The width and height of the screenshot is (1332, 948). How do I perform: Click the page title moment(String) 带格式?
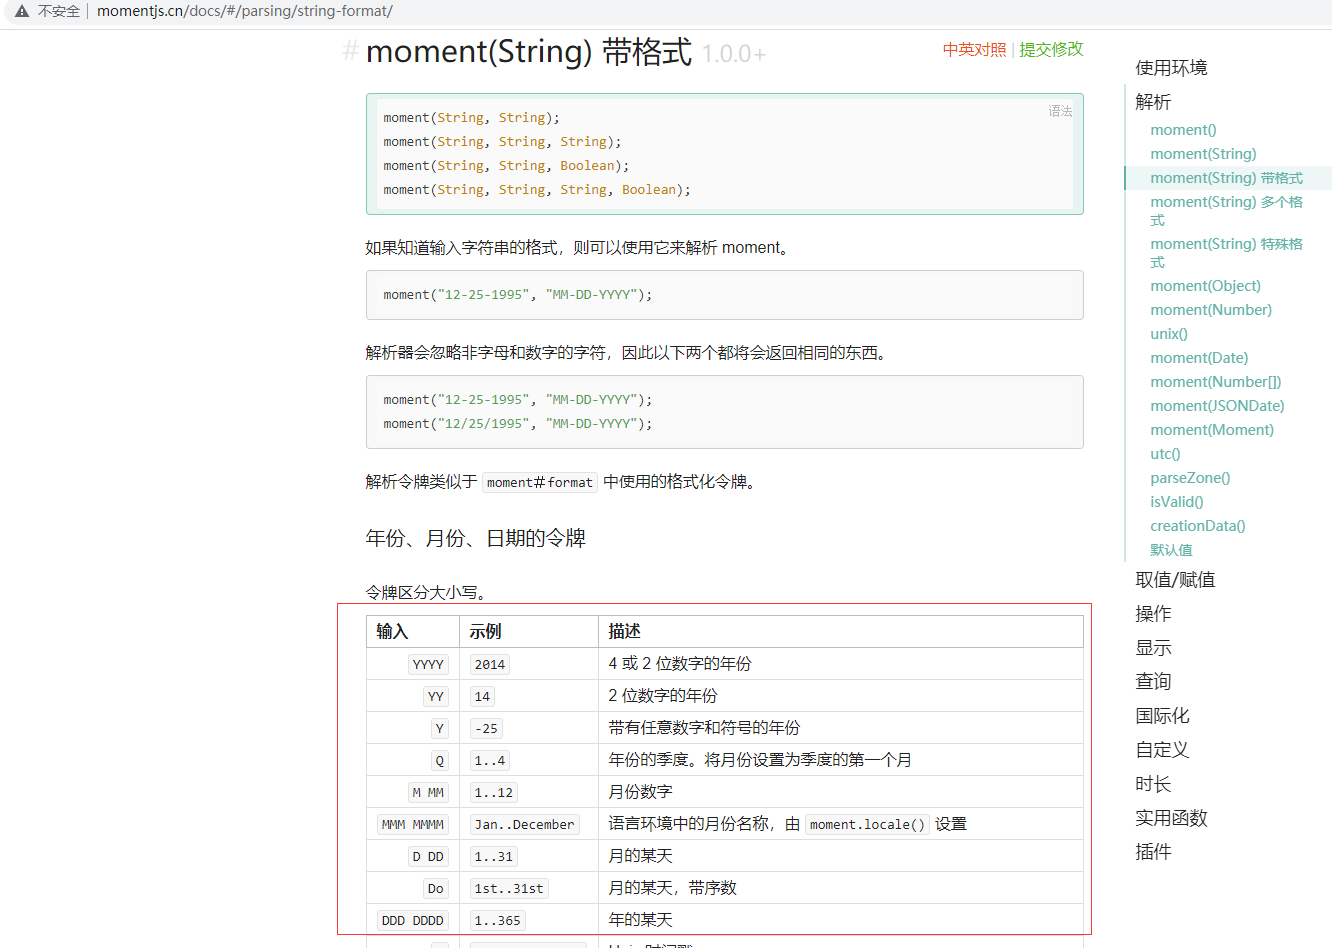point(529,51)
